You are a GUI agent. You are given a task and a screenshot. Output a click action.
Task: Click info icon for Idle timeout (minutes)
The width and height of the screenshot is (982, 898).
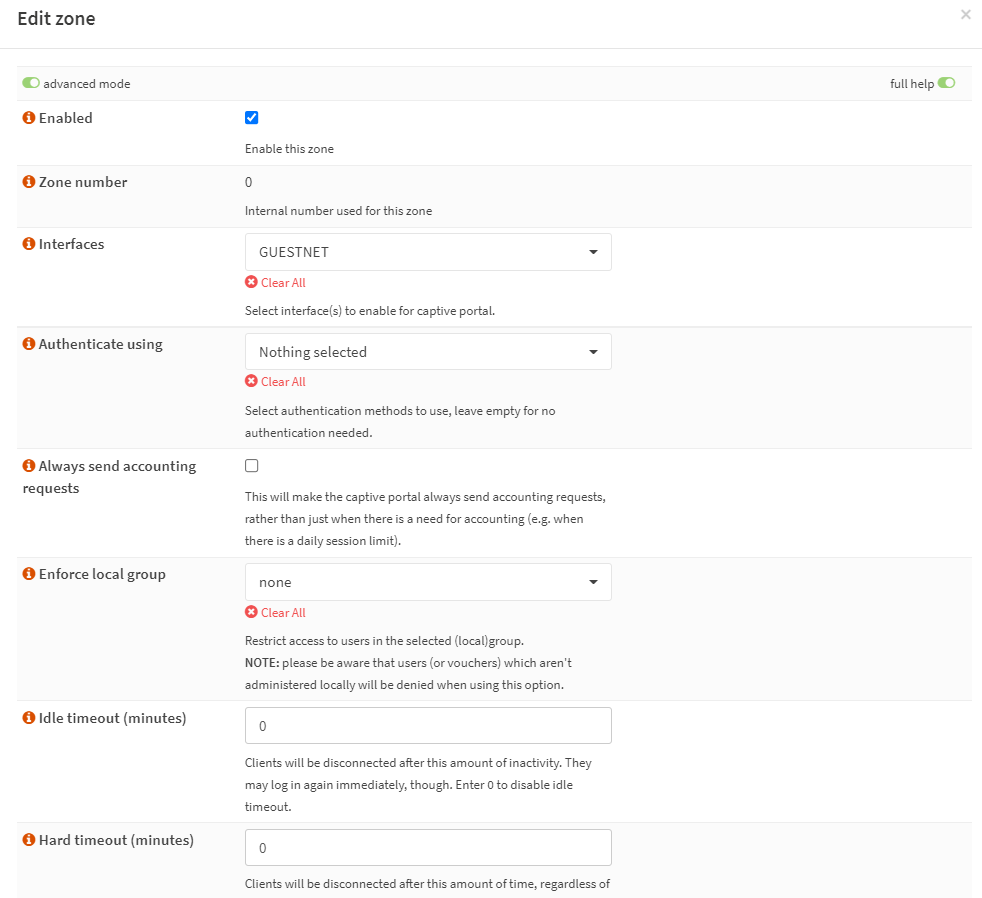click(x=29, y=718)
